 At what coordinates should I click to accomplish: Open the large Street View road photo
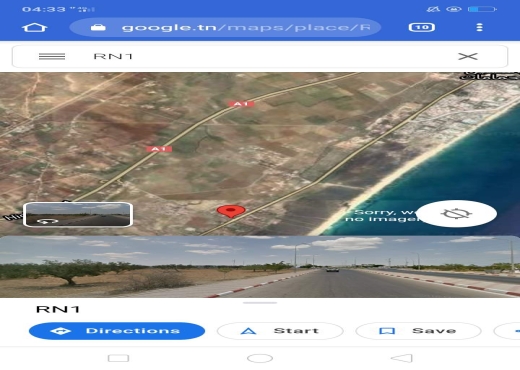260,267
